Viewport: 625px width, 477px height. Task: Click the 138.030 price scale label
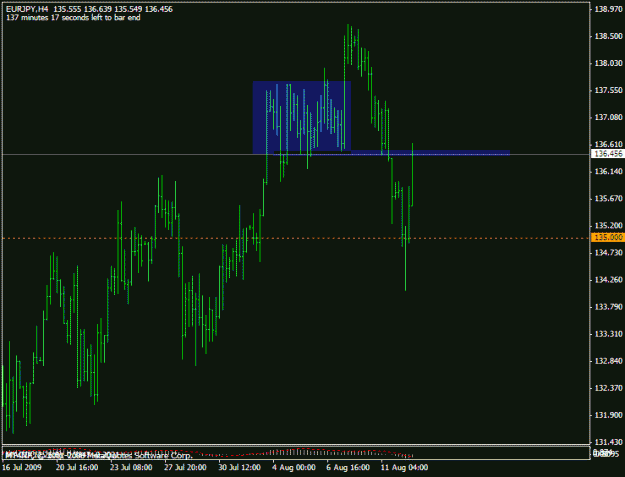608,63
